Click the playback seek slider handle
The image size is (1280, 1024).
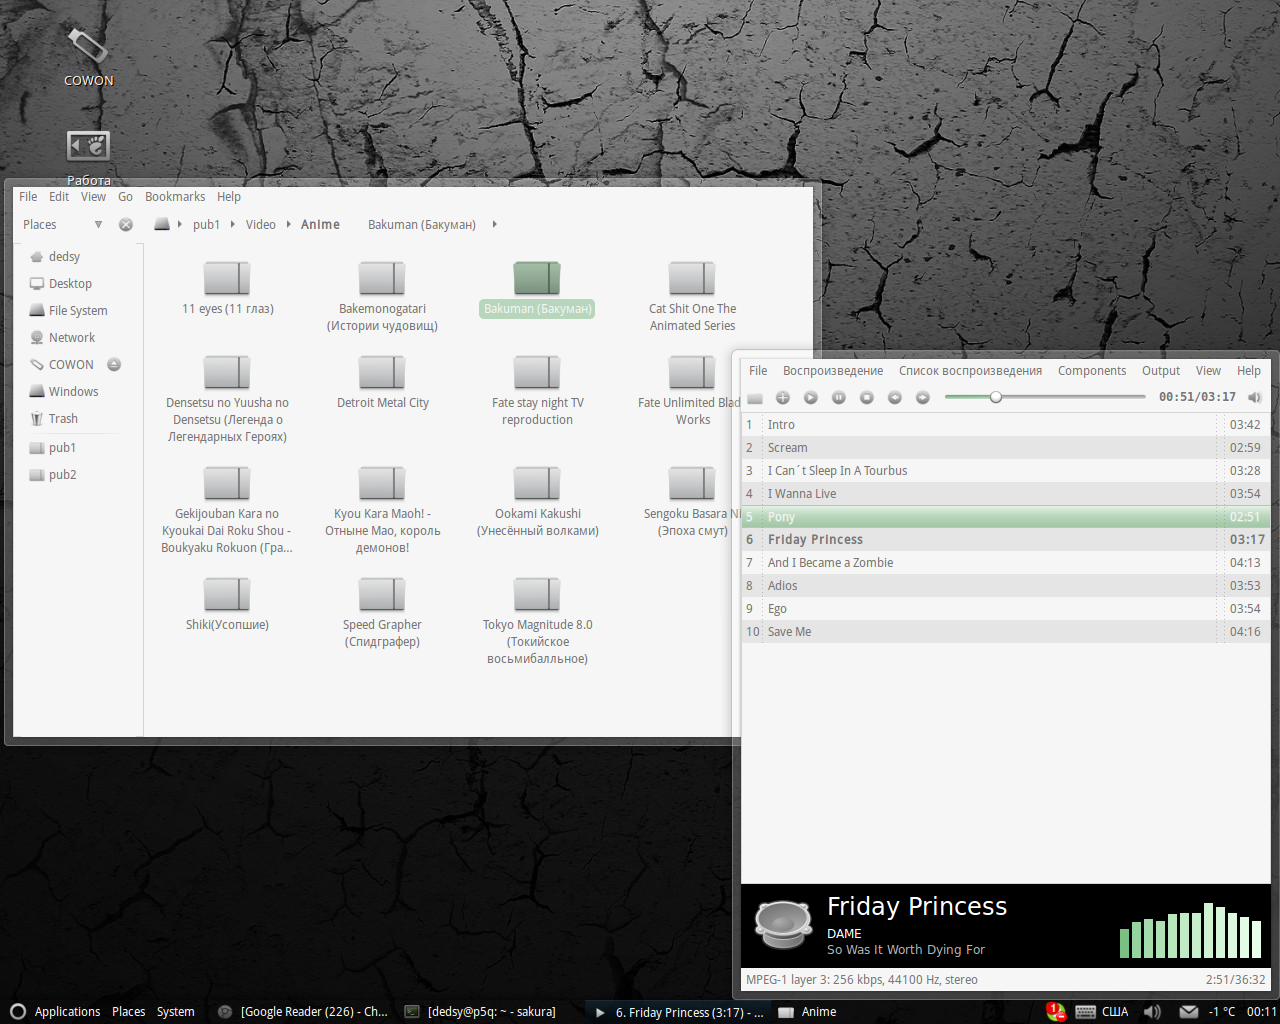click(996, 397)
